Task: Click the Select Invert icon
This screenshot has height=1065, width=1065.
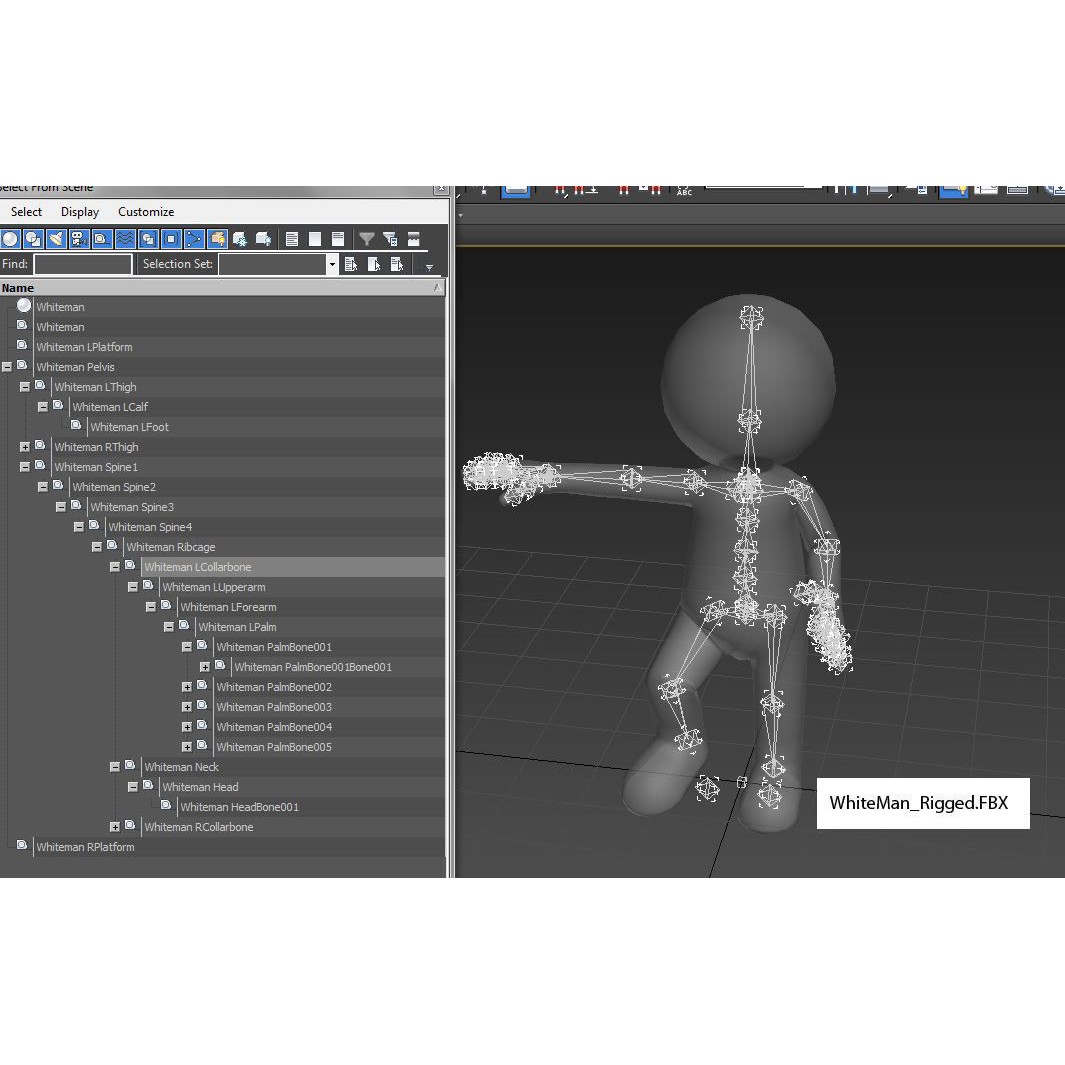Action: 338,238
